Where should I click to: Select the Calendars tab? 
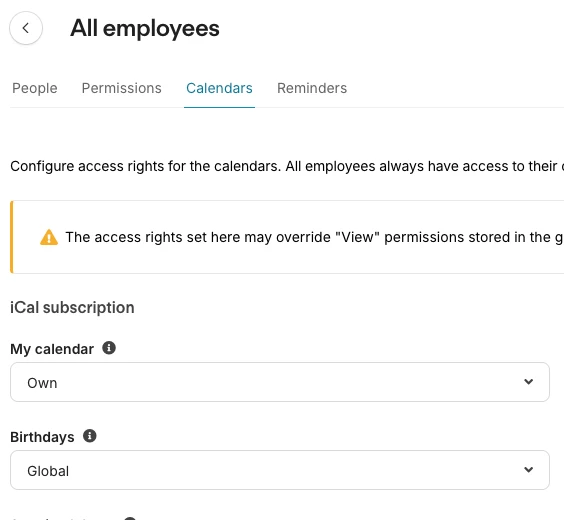point(219,88)
